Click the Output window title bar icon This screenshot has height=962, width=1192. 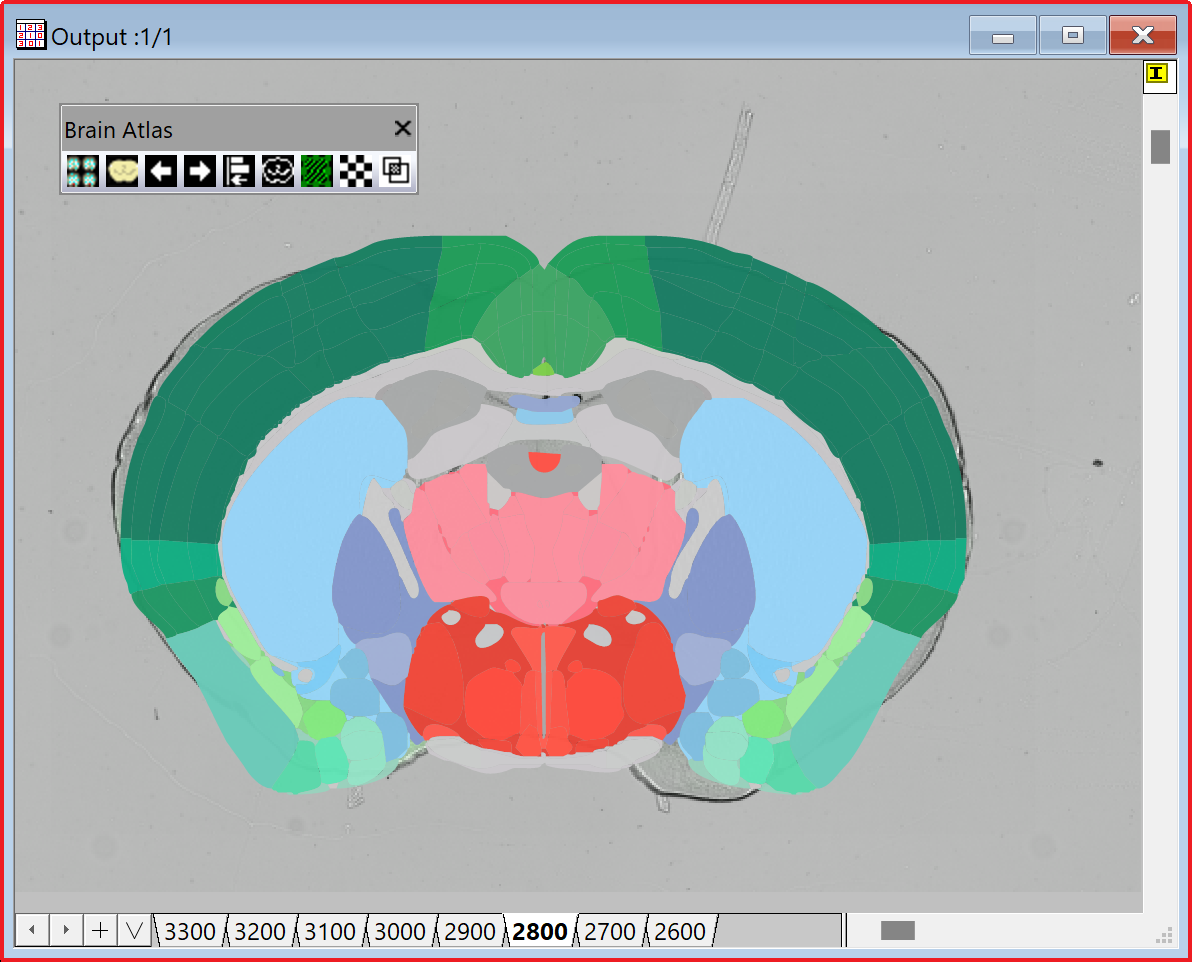[31, 34]
